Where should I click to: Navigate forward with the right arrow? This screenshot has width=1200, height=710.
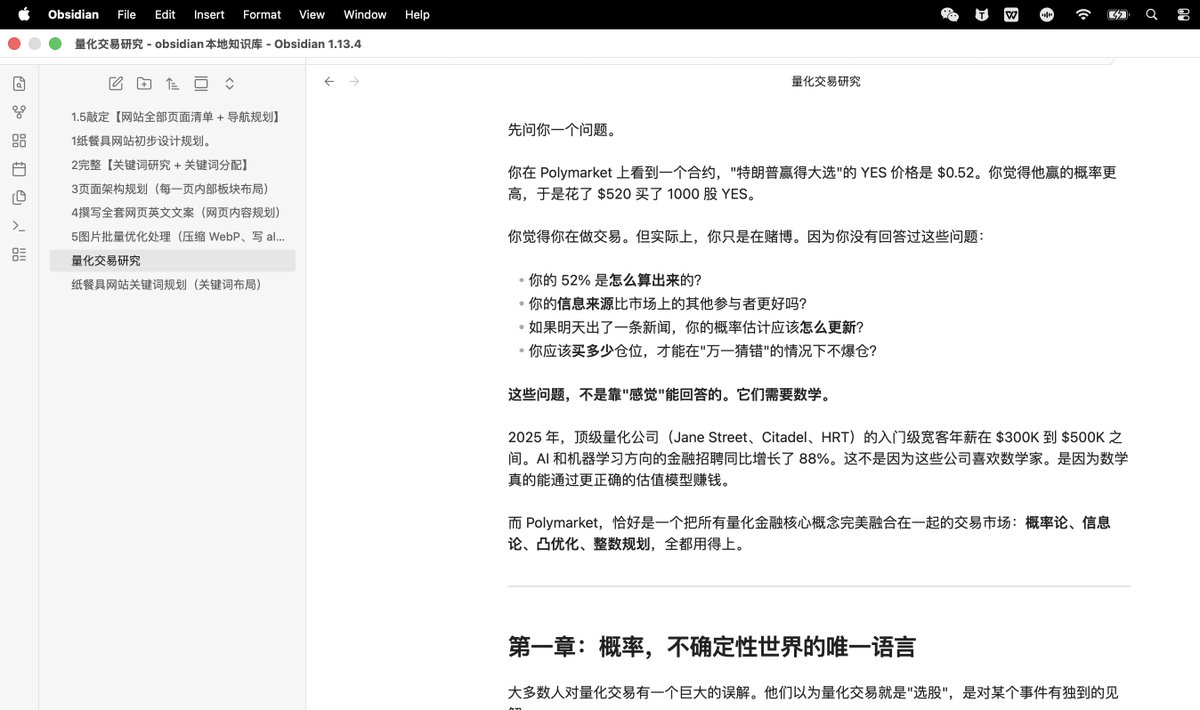point(354,82)
